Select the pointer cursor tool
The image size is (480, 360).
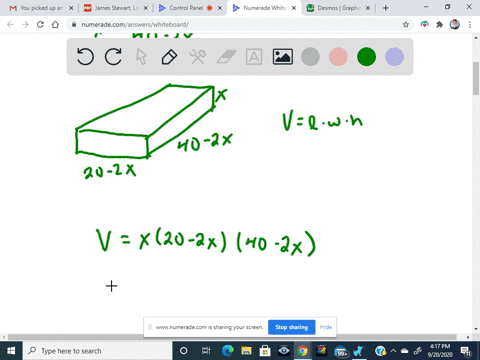(141, 57)
